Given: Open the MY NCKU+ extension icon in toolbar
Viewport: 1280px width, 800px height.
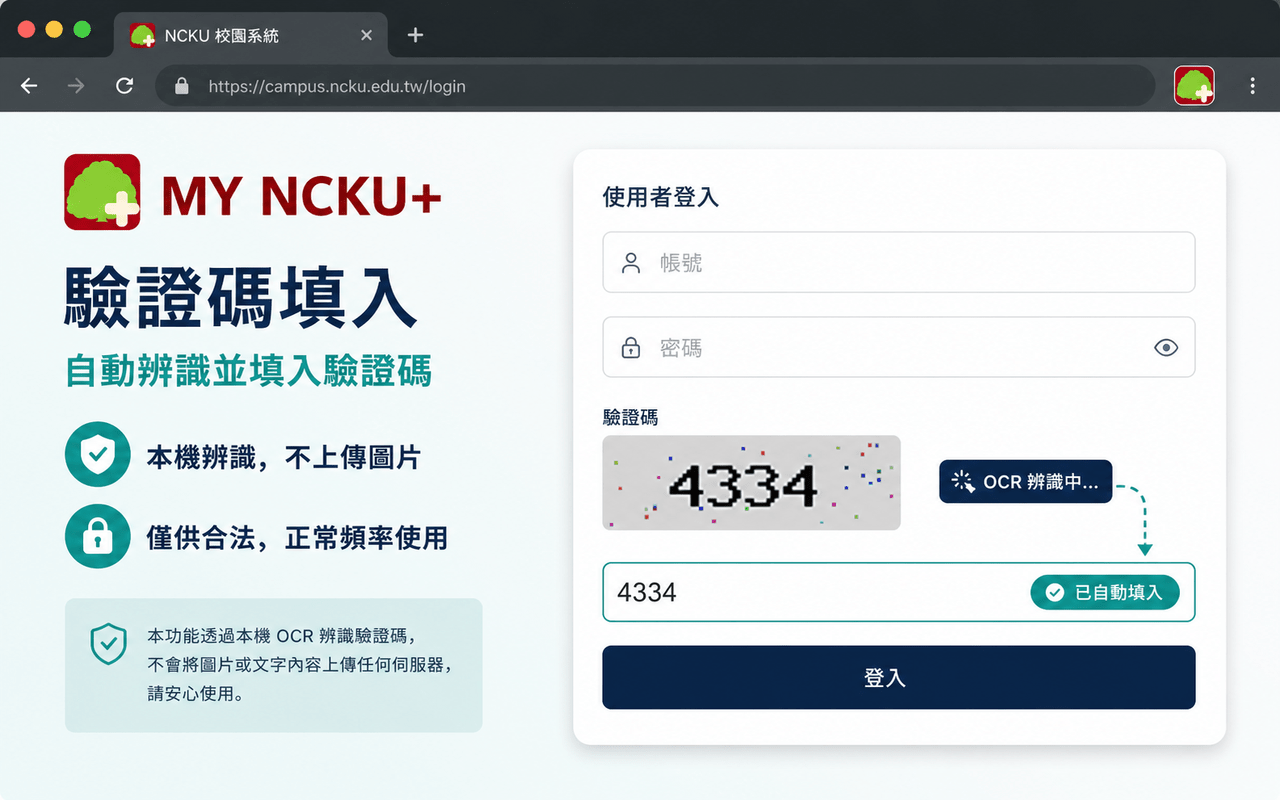Looking at the screenshot, I should [x=1194, y=86].
